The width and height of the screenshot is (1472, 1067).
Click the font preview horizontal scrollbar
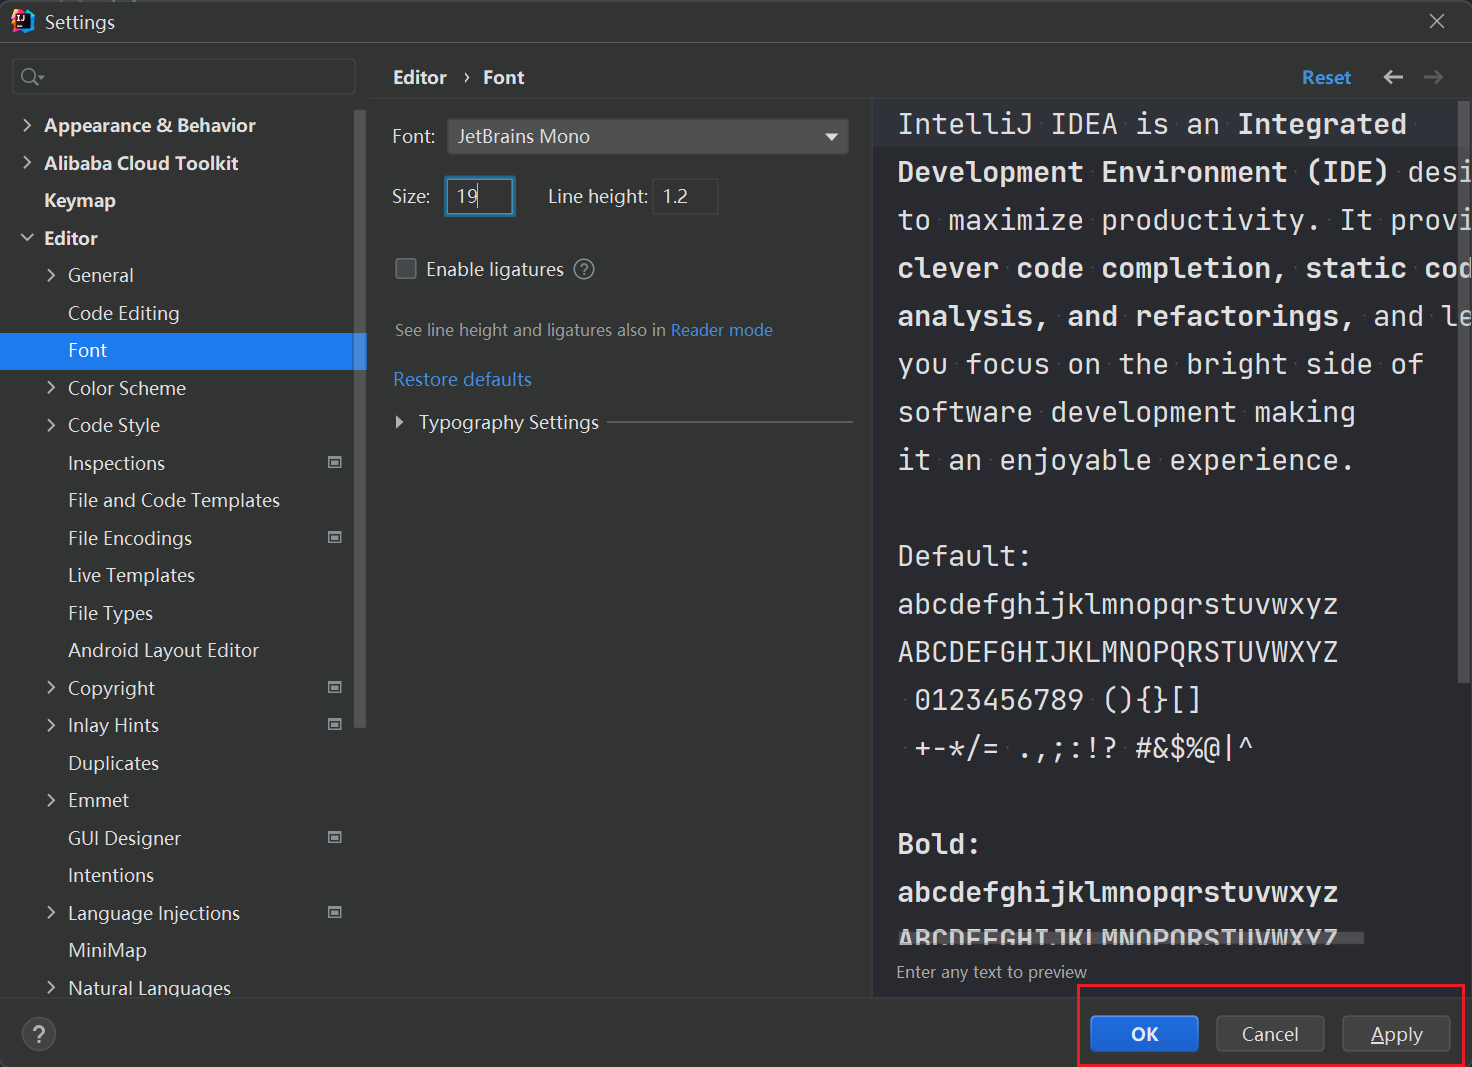[1131, 938]
